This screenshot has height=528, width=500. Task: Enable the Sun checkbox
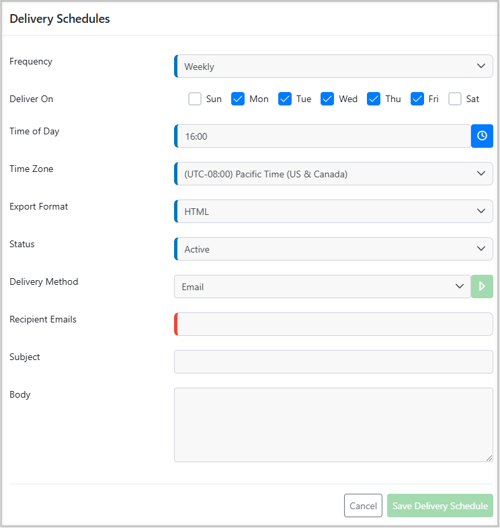[x=195, y=99]
